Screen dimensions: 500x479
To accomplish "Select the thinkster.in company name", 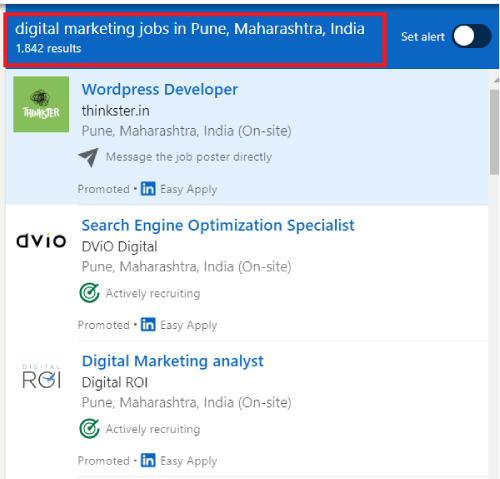I will [x=115, y=111].
